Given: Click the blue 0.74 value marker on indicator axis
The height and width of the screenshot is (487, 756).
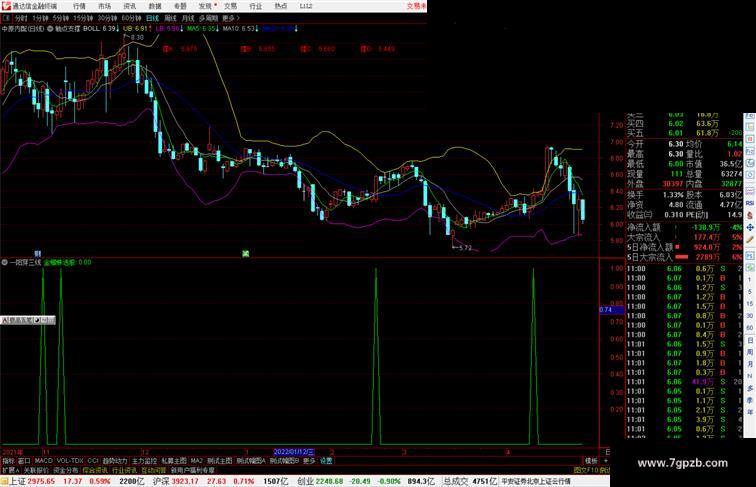Looking at the screenshot, I should tap(612, 310).
